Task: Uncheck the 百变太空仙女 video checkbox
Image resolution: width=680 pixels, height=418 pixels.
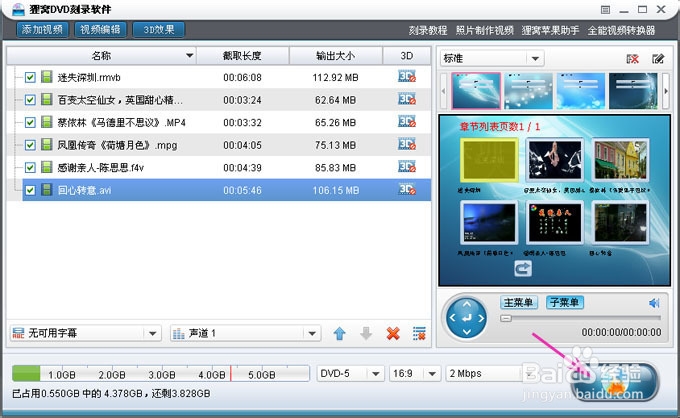Action: point(30,100)
